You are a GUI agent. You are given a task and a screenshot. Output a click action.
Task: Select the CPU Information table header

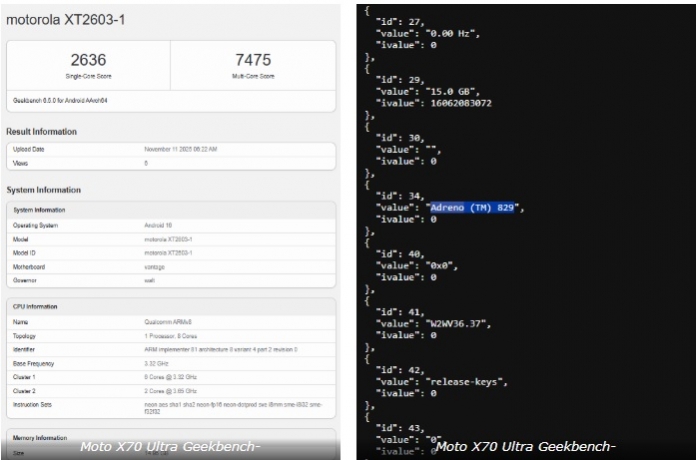38,308
